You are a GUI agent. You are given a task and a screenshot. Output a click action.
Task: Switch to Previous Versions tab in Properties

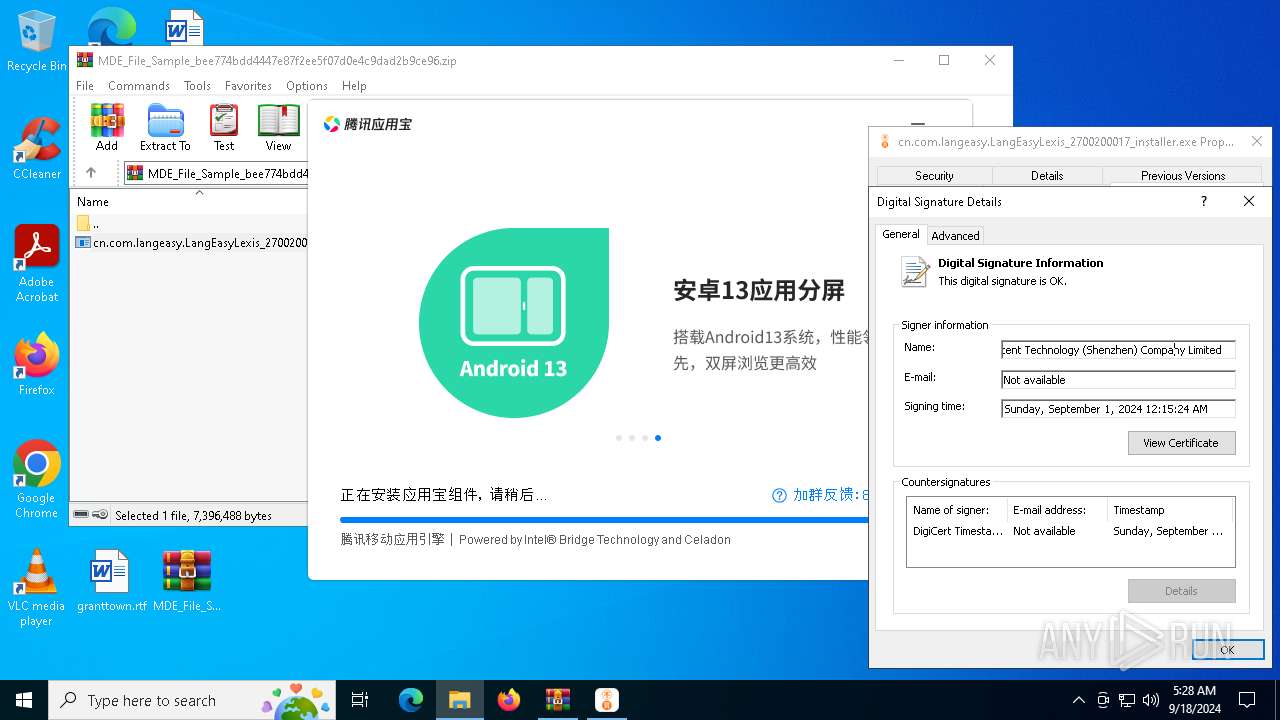pos(1183,176)
